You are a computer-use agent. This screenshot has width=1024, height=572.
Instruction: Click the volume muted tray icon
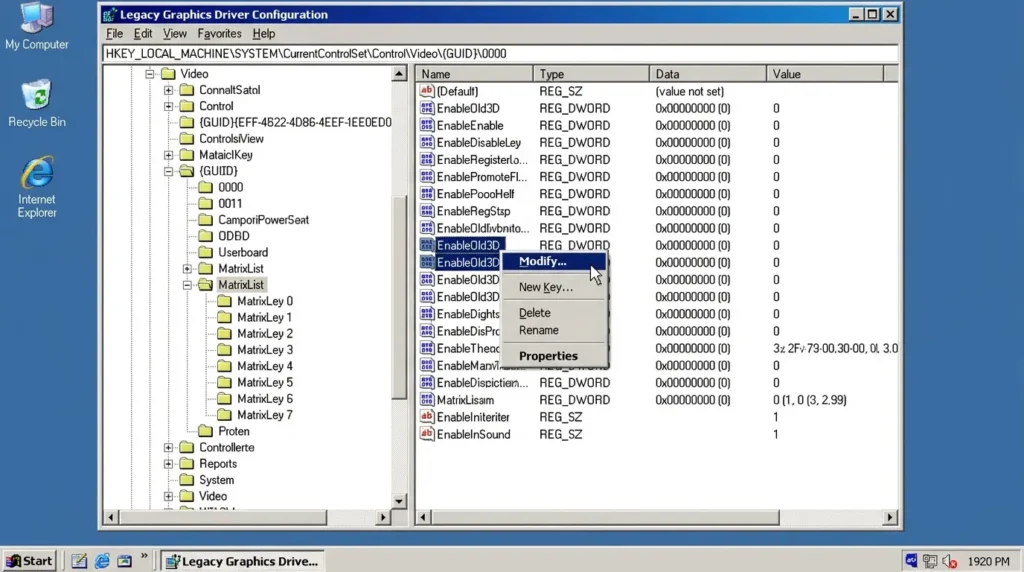tap(950, 561)
